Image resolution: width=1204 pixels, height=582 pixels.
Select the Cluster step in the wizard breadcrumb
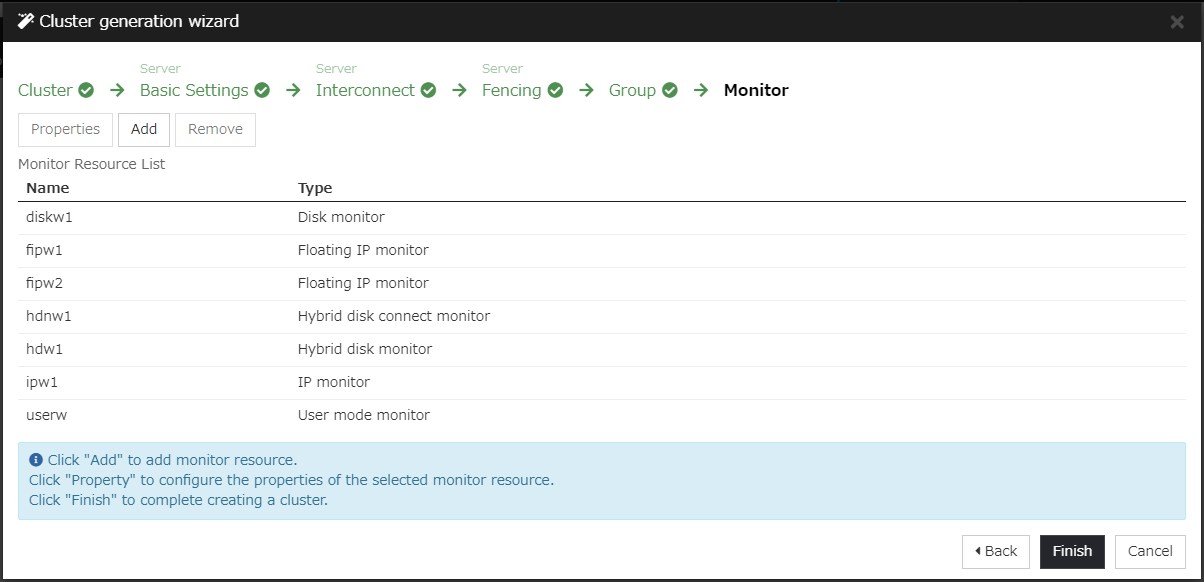pyautogui.click(x=45, y=89)
